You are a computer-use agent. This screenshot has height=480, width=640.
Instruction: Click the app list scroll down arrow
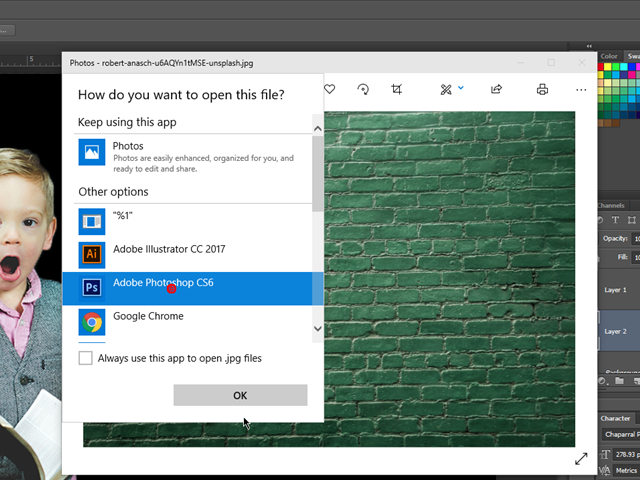point(318,329)
